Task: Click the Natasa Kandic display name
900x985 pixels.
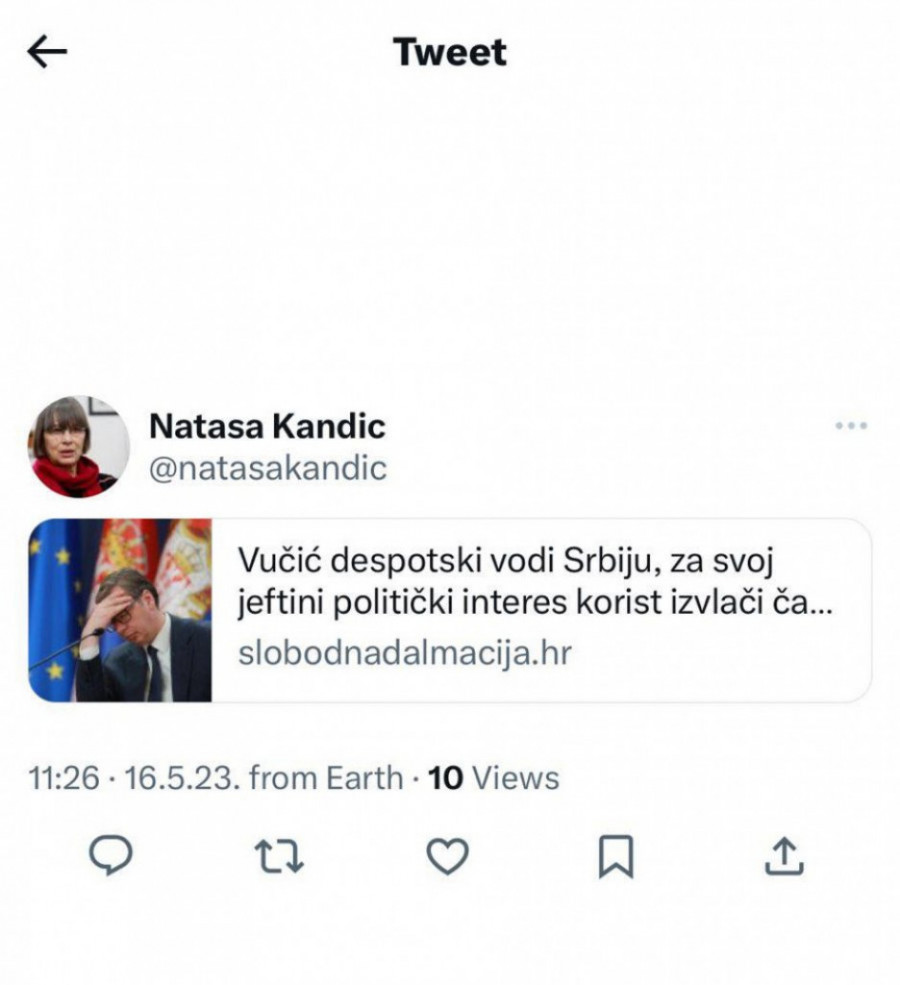Action: 267,426
